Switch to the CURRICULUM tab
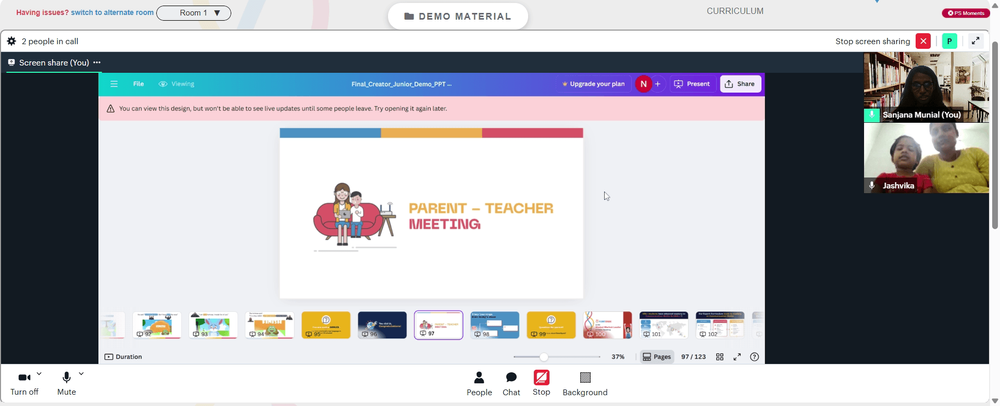The width and height of the screenshot is (1000, 406). (x=735, y=11)
